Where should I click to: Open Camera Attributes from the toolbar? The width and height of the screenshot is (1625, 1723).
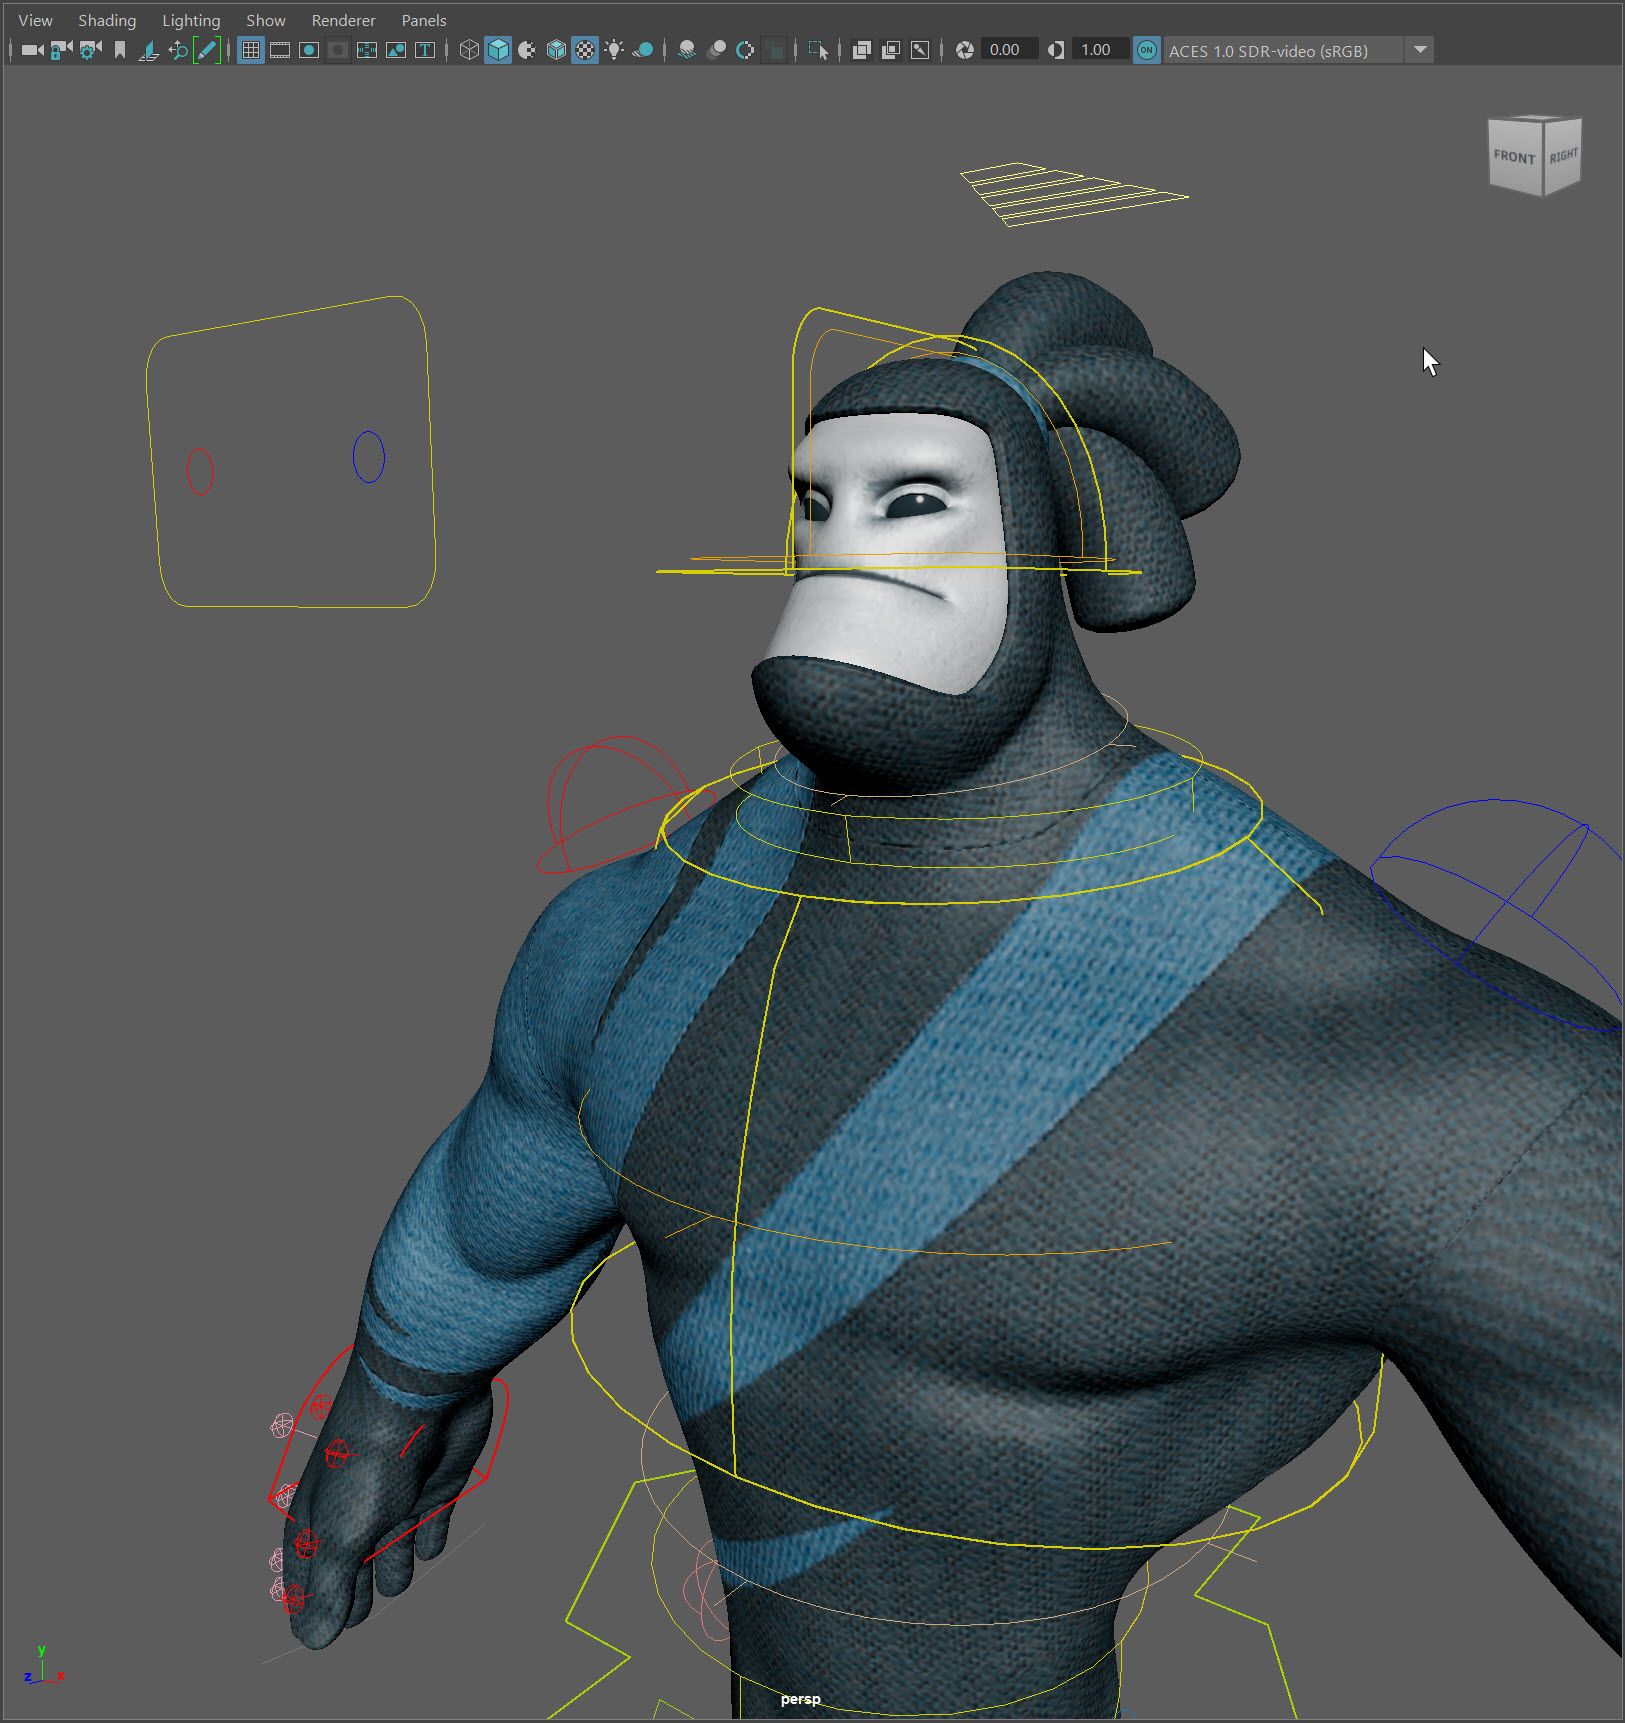click(90, 50)
